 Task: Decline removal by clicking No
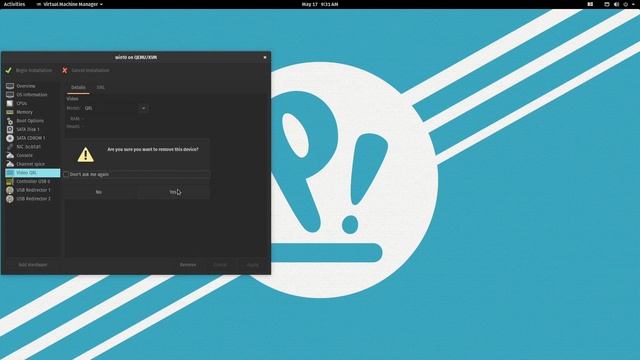click(x=99, y=192)
